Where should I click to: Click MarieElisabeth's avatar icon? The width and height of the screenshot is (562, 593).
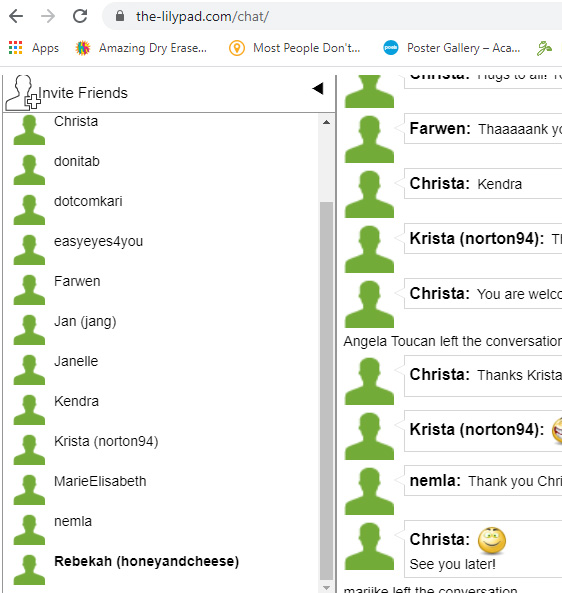pos(29,490)
